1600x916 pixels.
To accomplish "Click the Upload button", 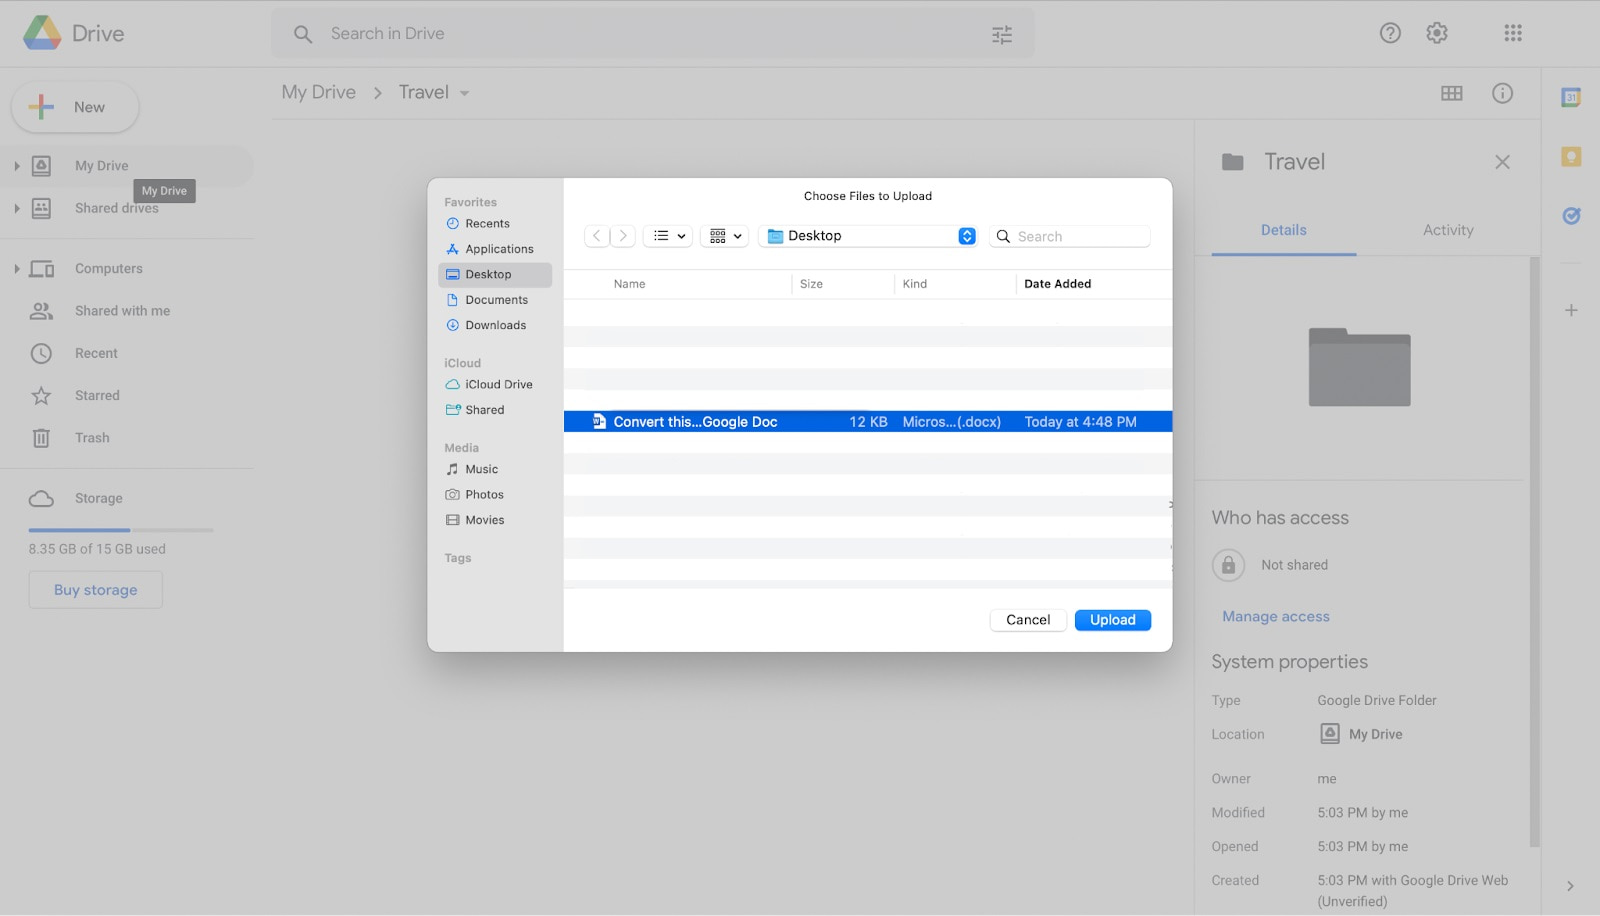I will (x=1113, y=620).
